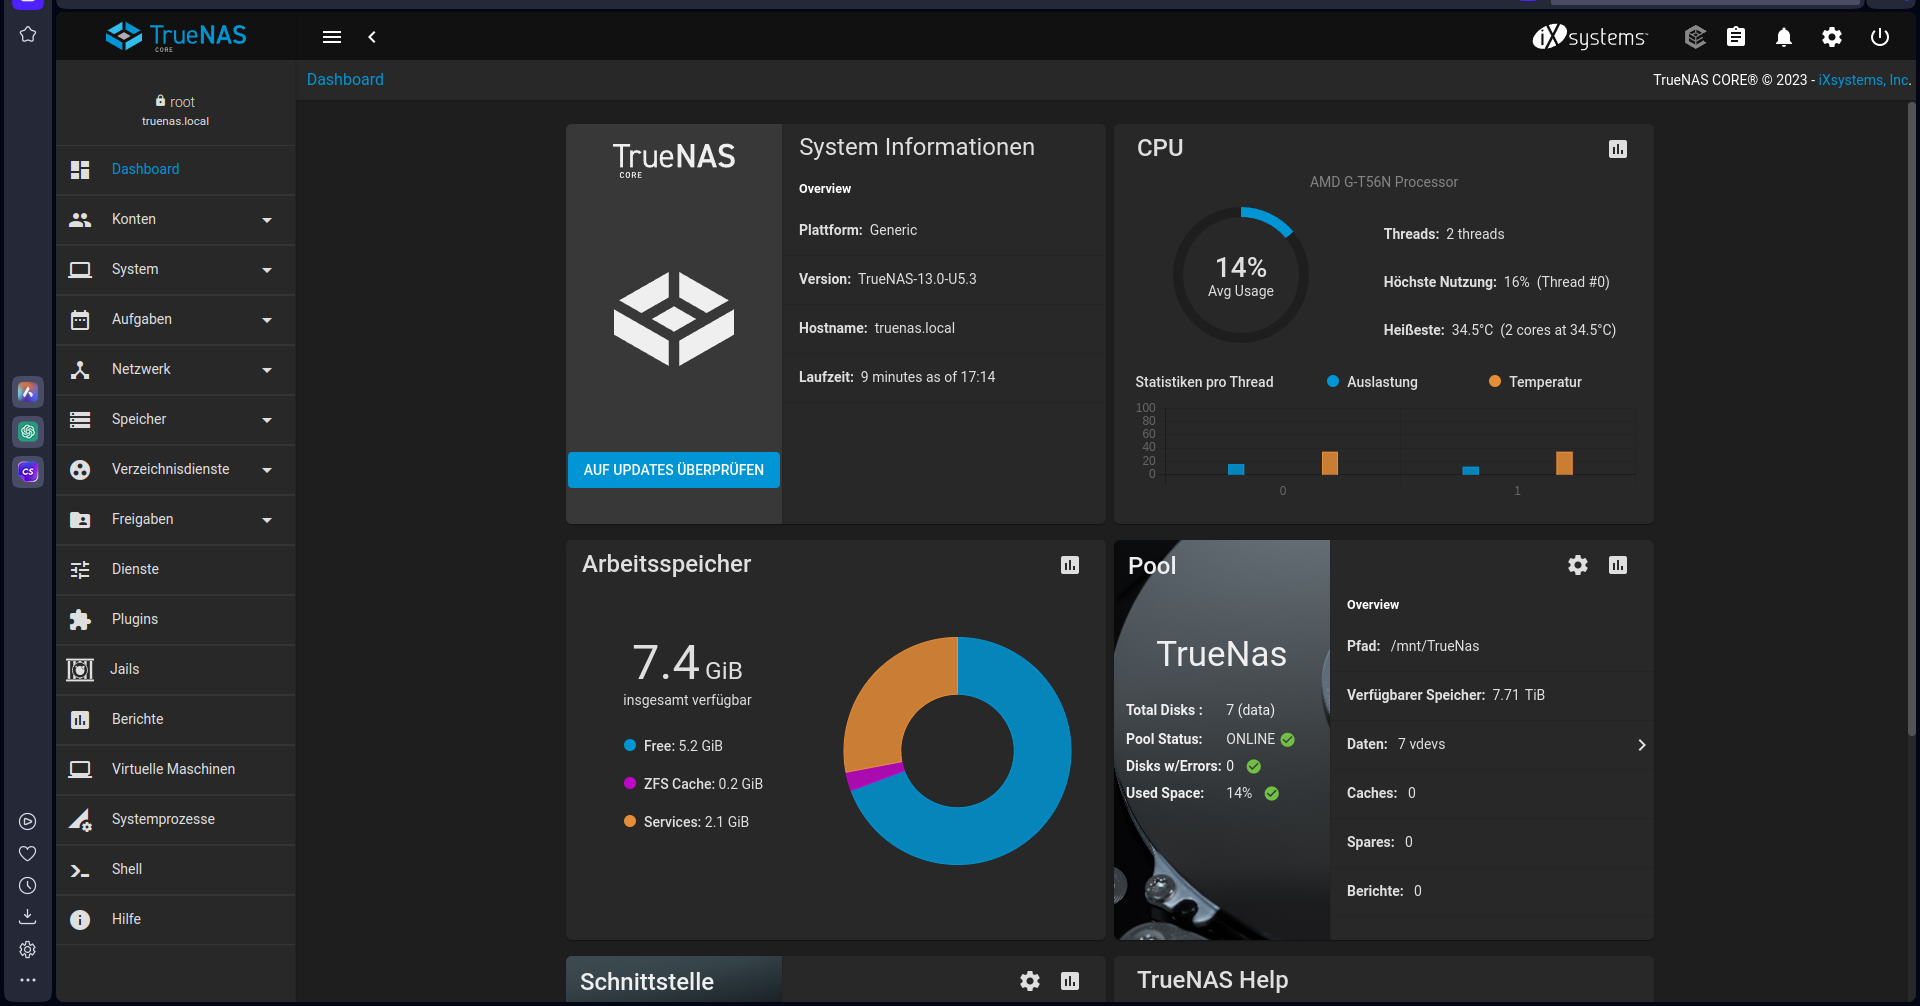Screen dimensions: 1920x1006
Task: Click the Version TrueNAS-13.0-U5.3 text
Action: 888,279
